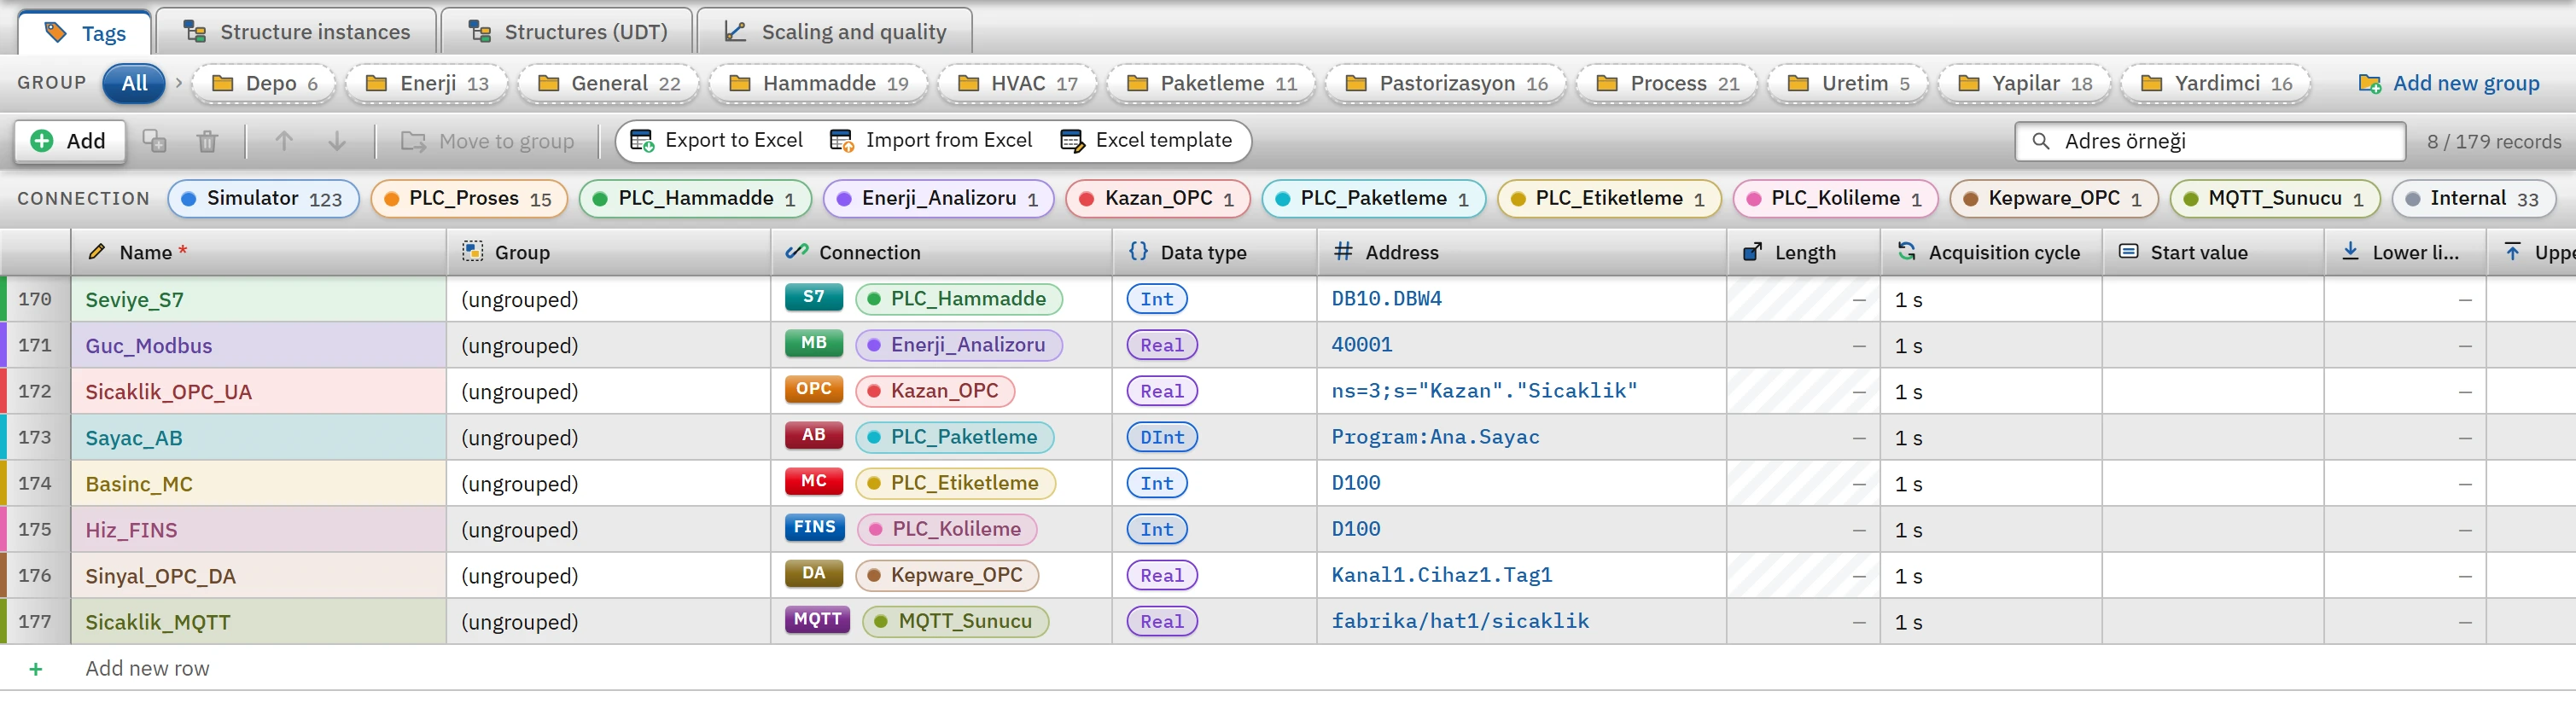This screenshot has width=2576, height=720.
Task: Click the DA badge in Sinyal_OPC_DA row
Action: point(814,573)
